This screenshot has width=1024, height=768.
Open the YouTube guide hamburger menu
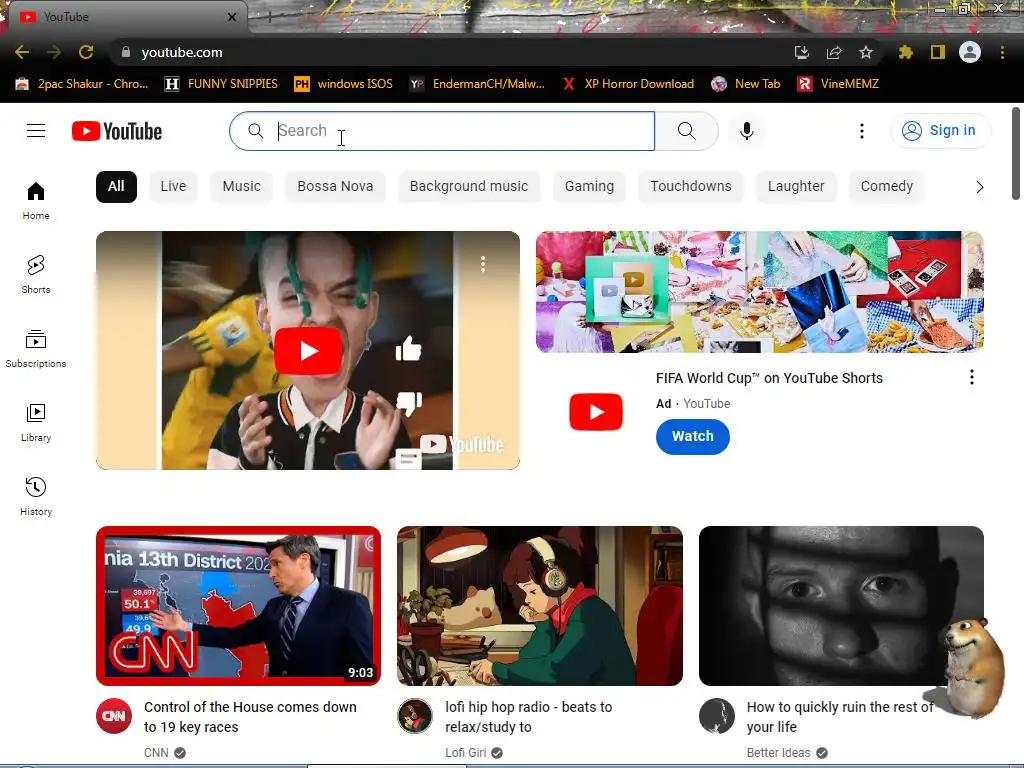coord(36,131)
